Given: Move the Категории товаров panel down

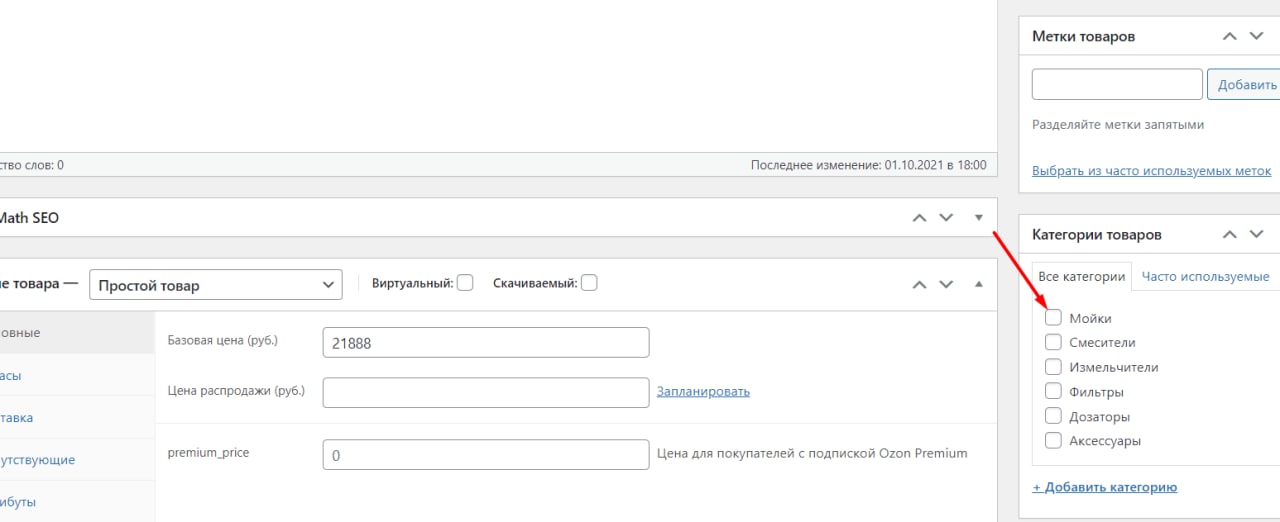Looking at the screenshot, I should pyautogui.click(x=1256, y=234).
